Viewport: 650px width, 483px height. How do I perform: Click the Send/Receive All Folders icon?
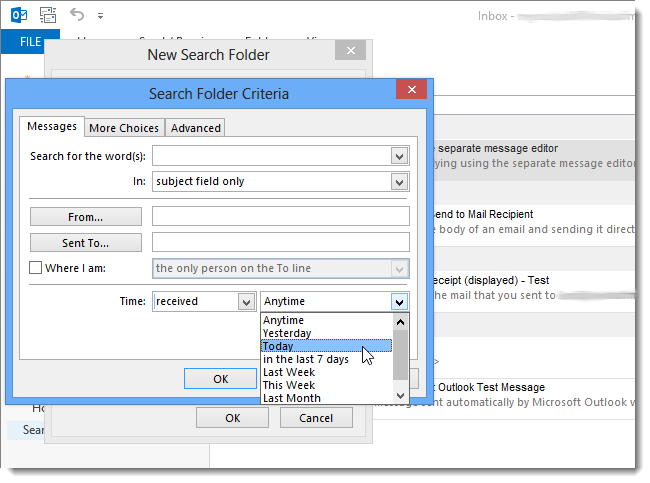(48, 15)
